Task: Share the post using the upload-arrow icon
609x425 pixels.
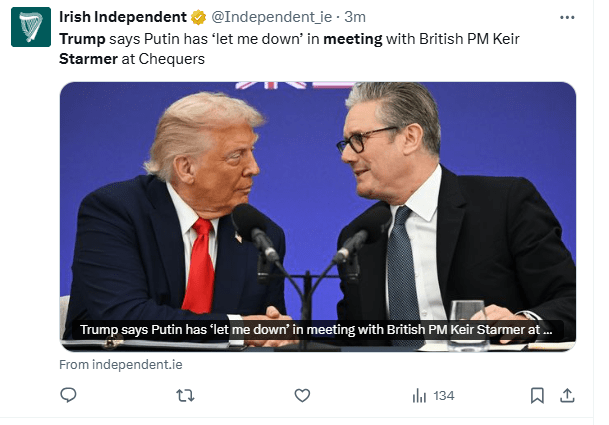Action: [x=567, y=396]
